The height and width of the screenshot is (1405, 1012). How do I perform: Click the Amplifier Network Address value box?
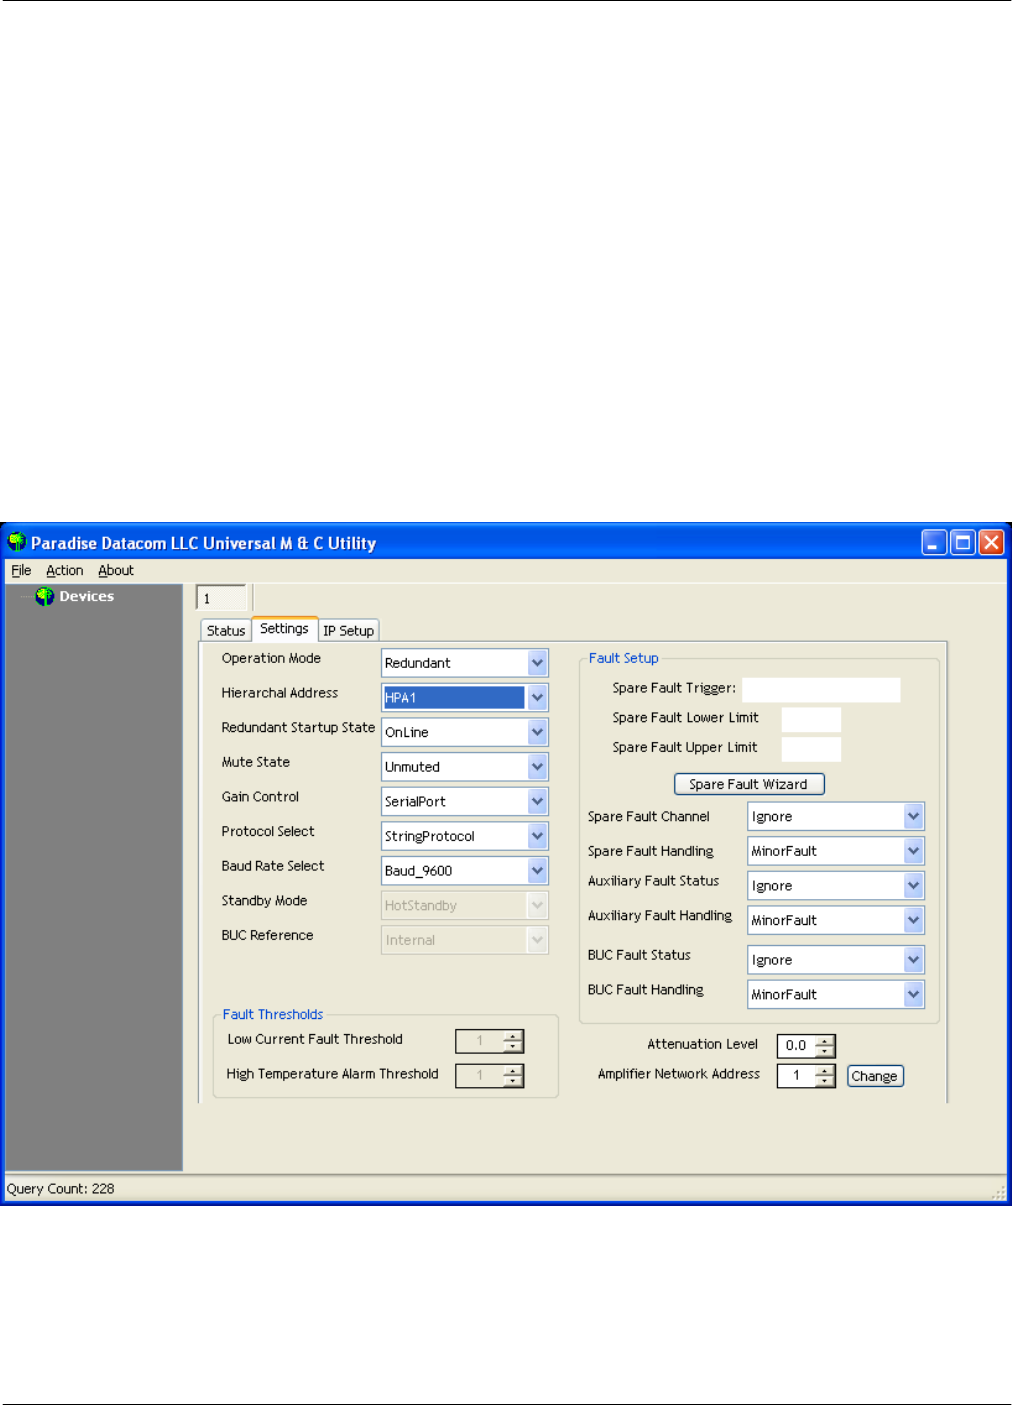pyautogui.click(x=796, y=1076)
